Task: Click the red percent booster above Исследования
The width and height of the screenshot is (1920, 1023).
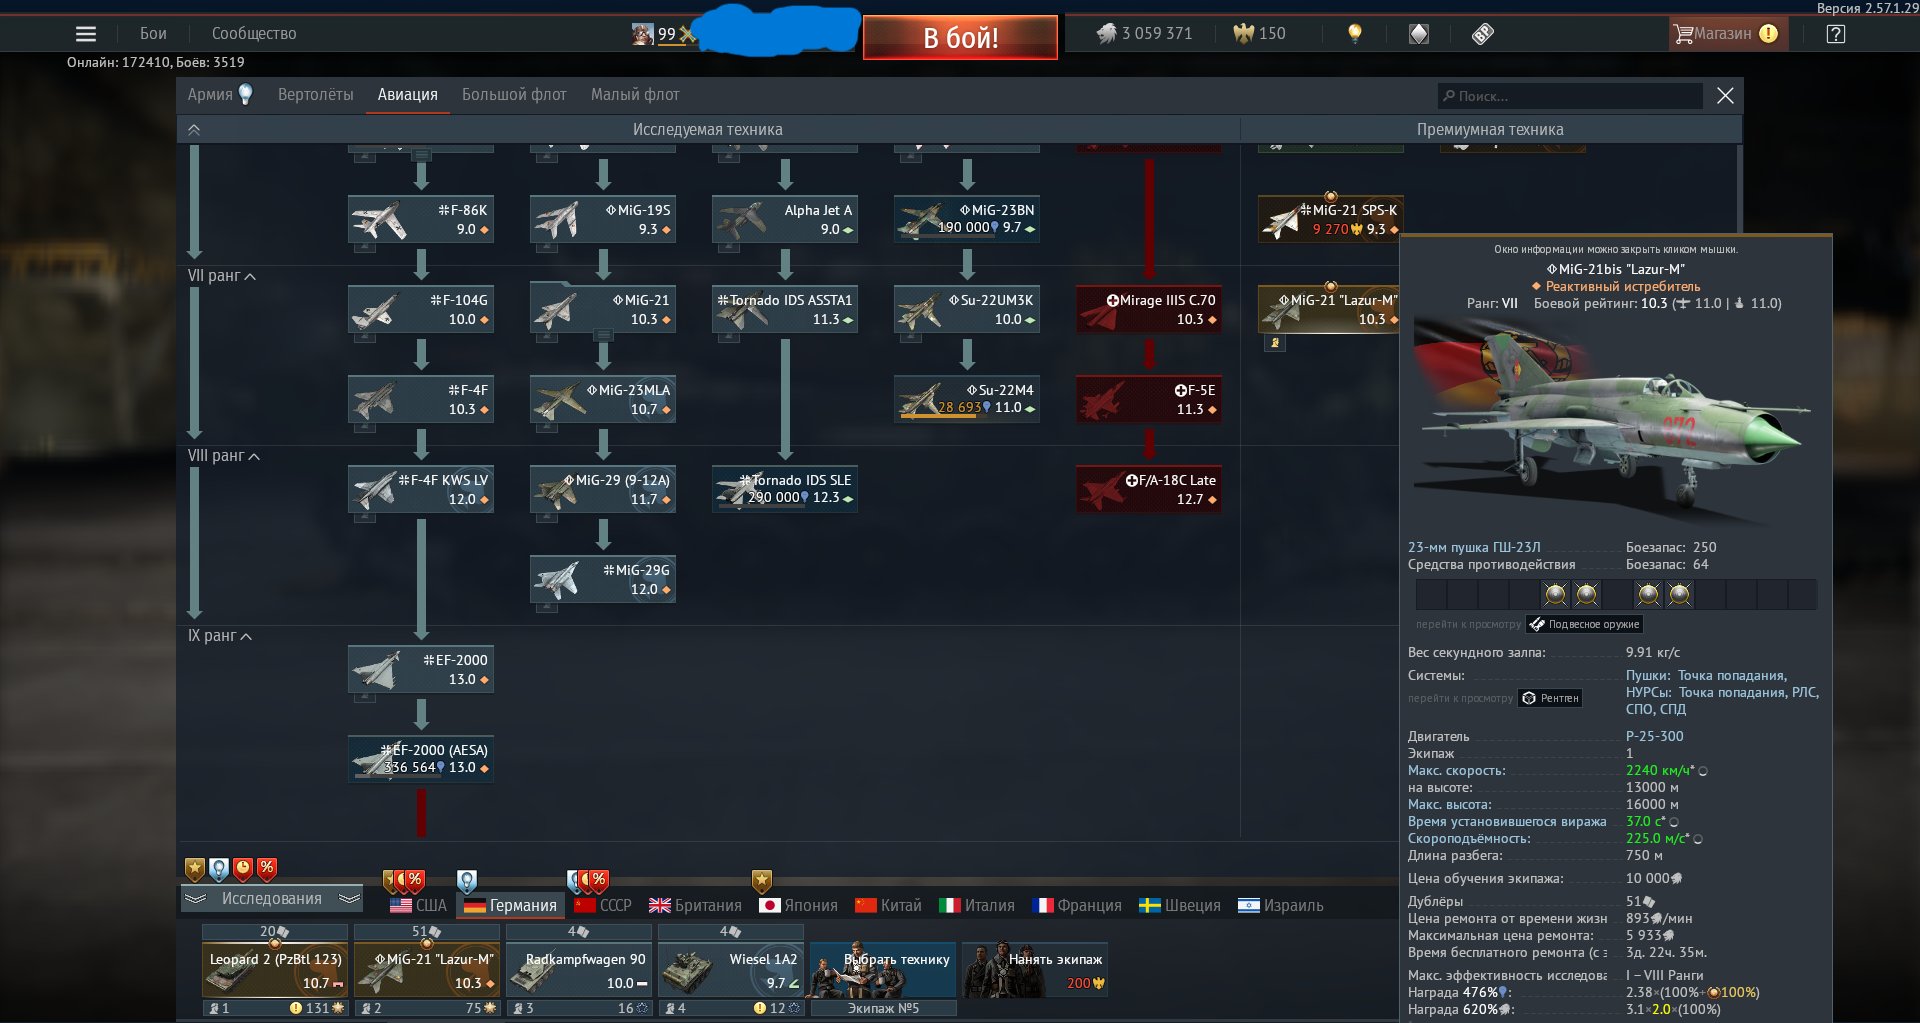Action: 267,869
